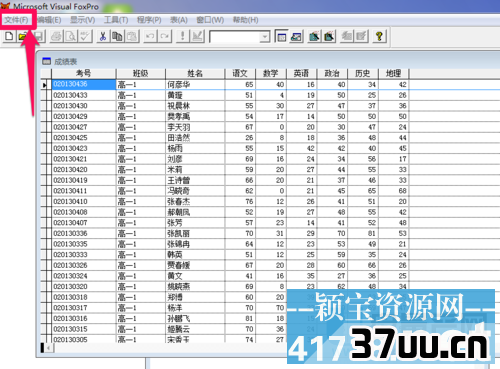This screenshot has width=500, height=369.
Task: Click the horizontal scrollbar left arrow
Action: click(49, 348)
